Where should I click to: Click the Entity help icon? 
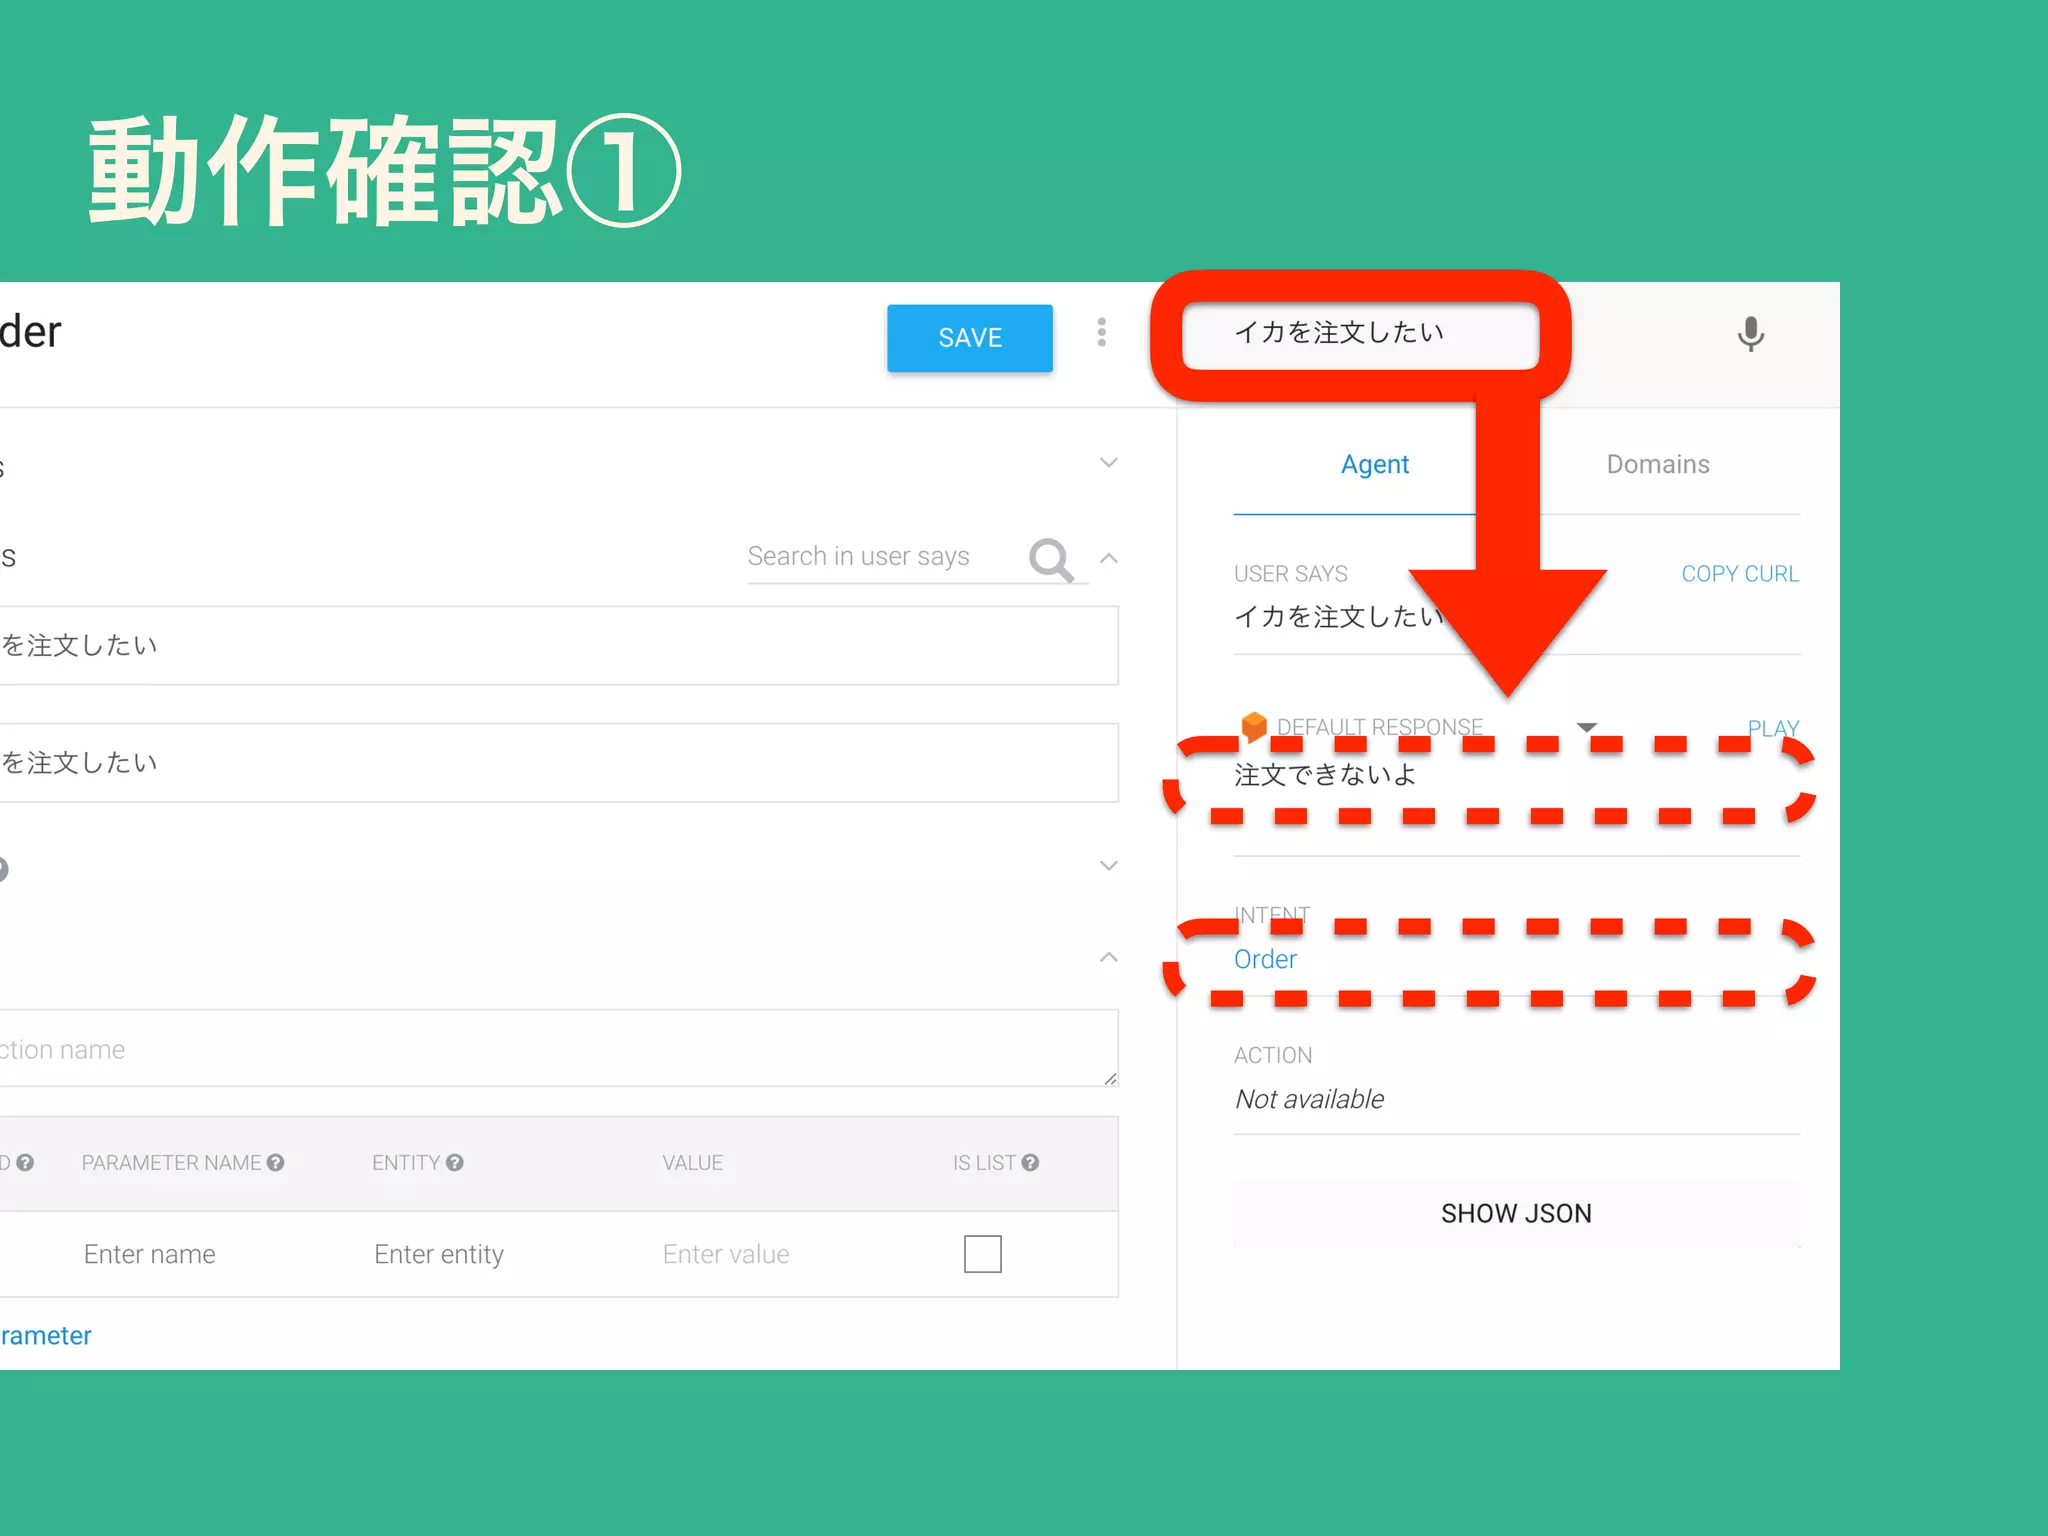(455, 1162)
